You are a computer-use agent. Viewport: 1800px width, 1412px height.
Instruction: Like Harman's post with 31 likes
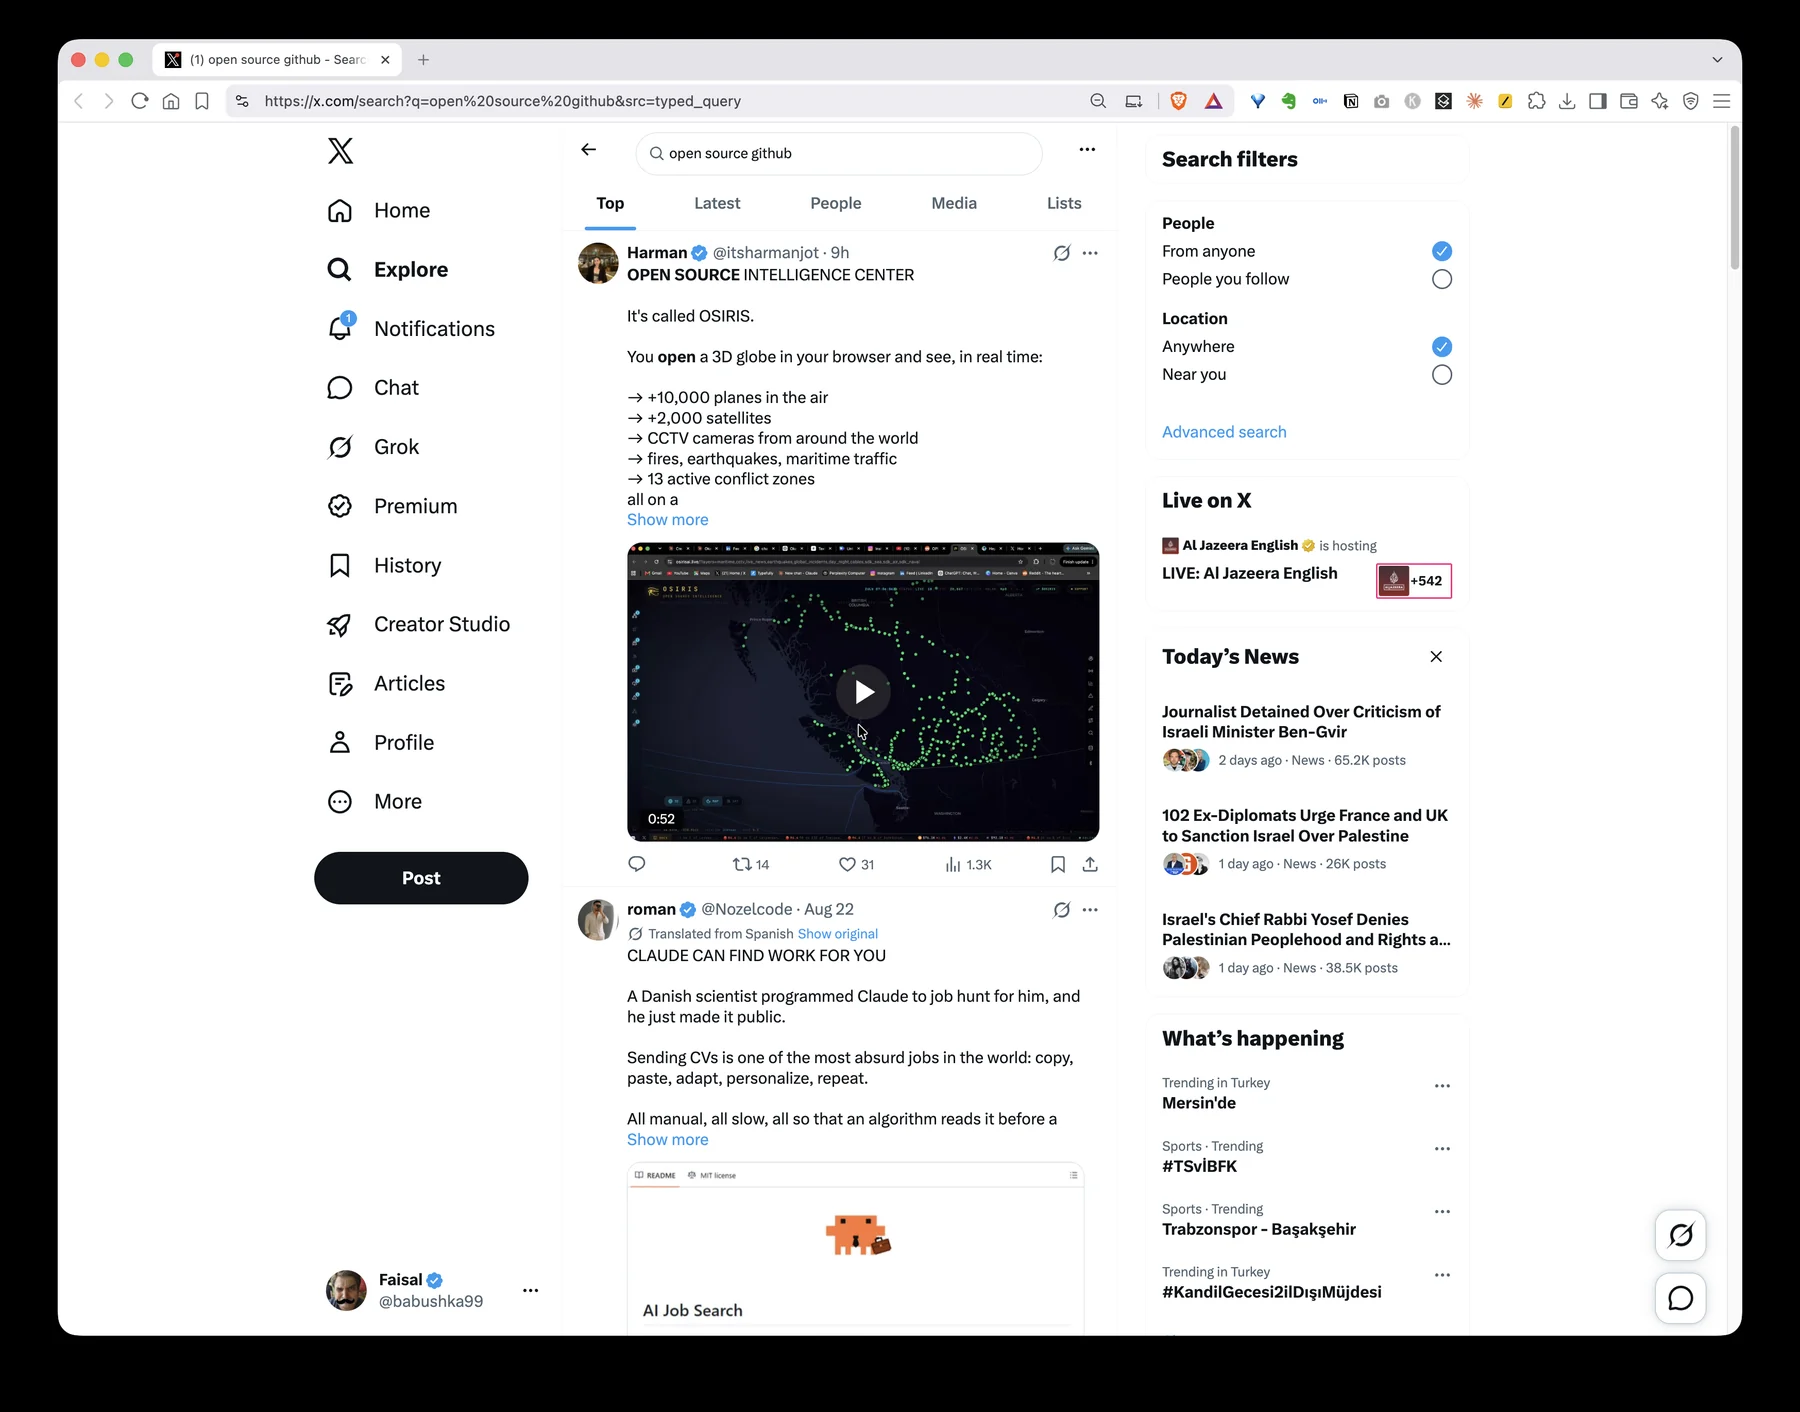pyautogui.click(x=856, y=864)
